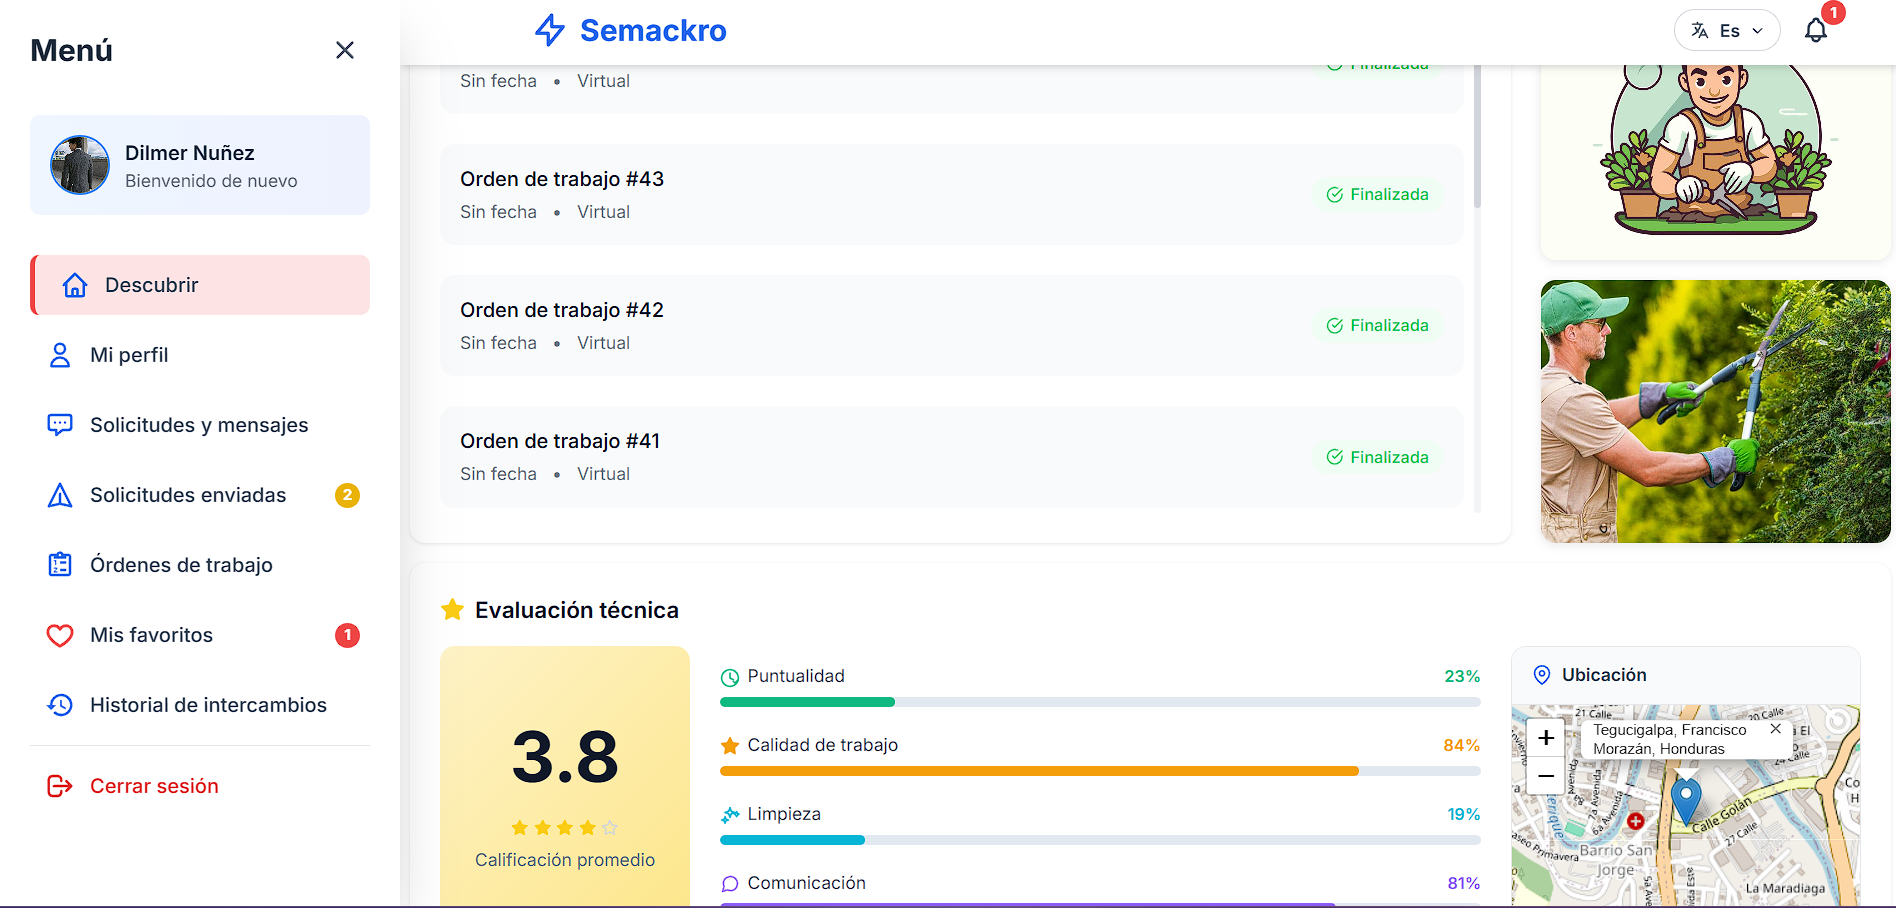This screenshot has width=1896, height=908.
Task: Open Mi perfil menu item
Action: pyautogui.click(x=129, y=355)
